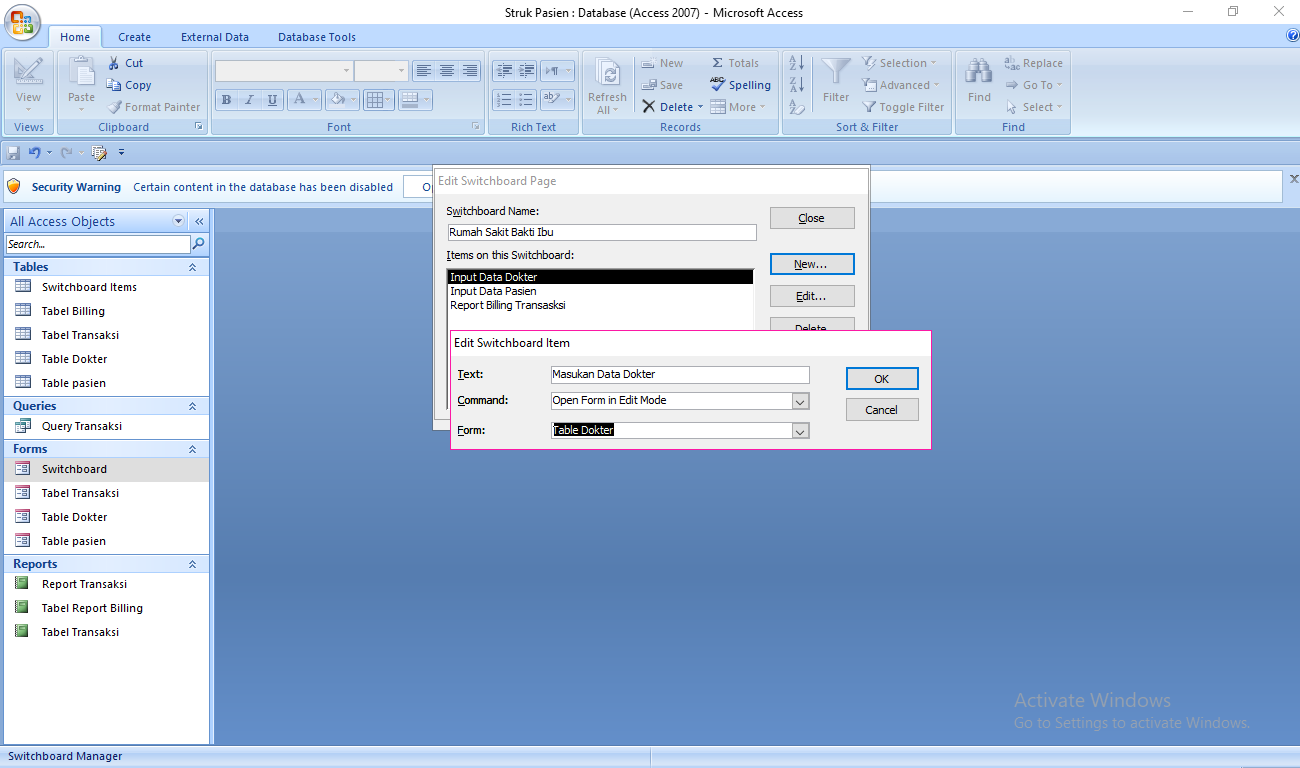
Task: Click the Bold formatting icon
Action: click(x=226, y=99)
